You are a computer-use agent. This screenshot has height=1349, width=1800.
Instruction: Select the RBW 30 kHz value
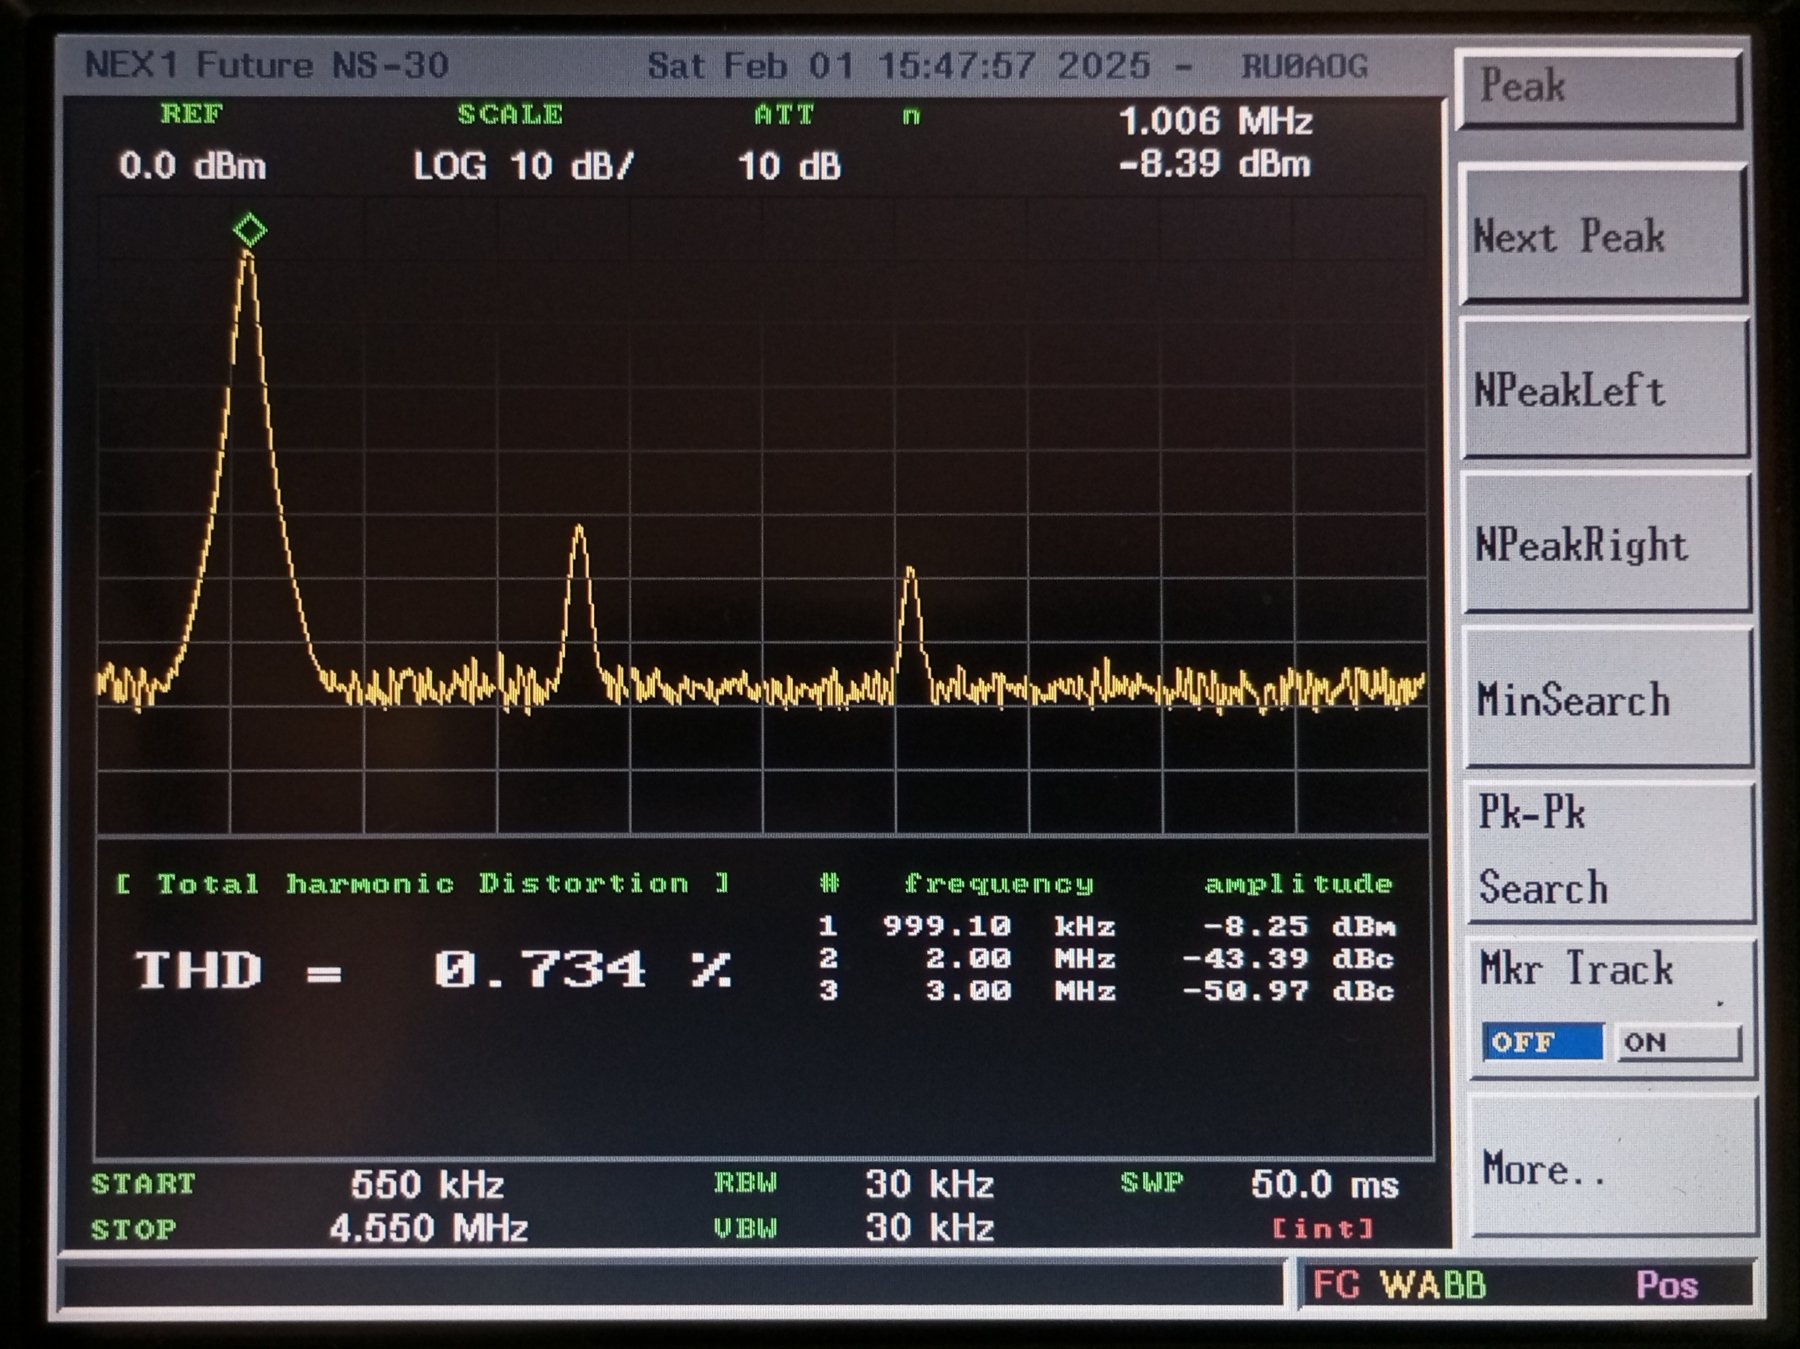[x=929, y=1185]
